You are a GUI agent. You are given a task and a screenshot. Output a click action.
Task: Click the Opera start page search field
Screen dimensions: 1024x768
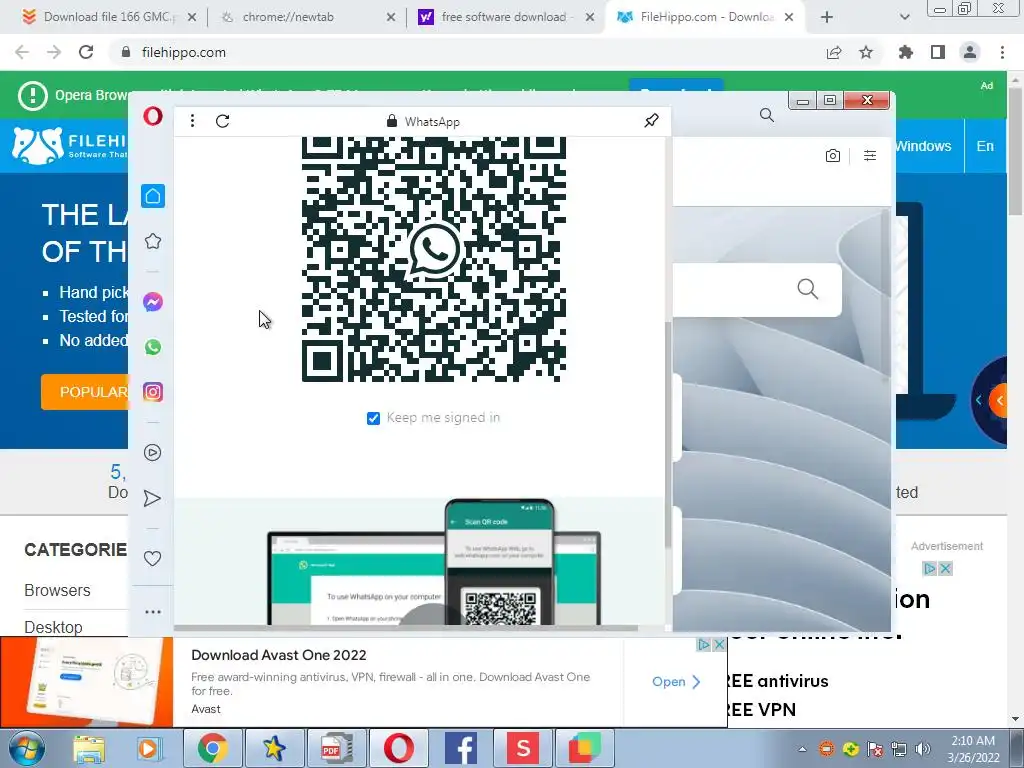tap(757, 290)
